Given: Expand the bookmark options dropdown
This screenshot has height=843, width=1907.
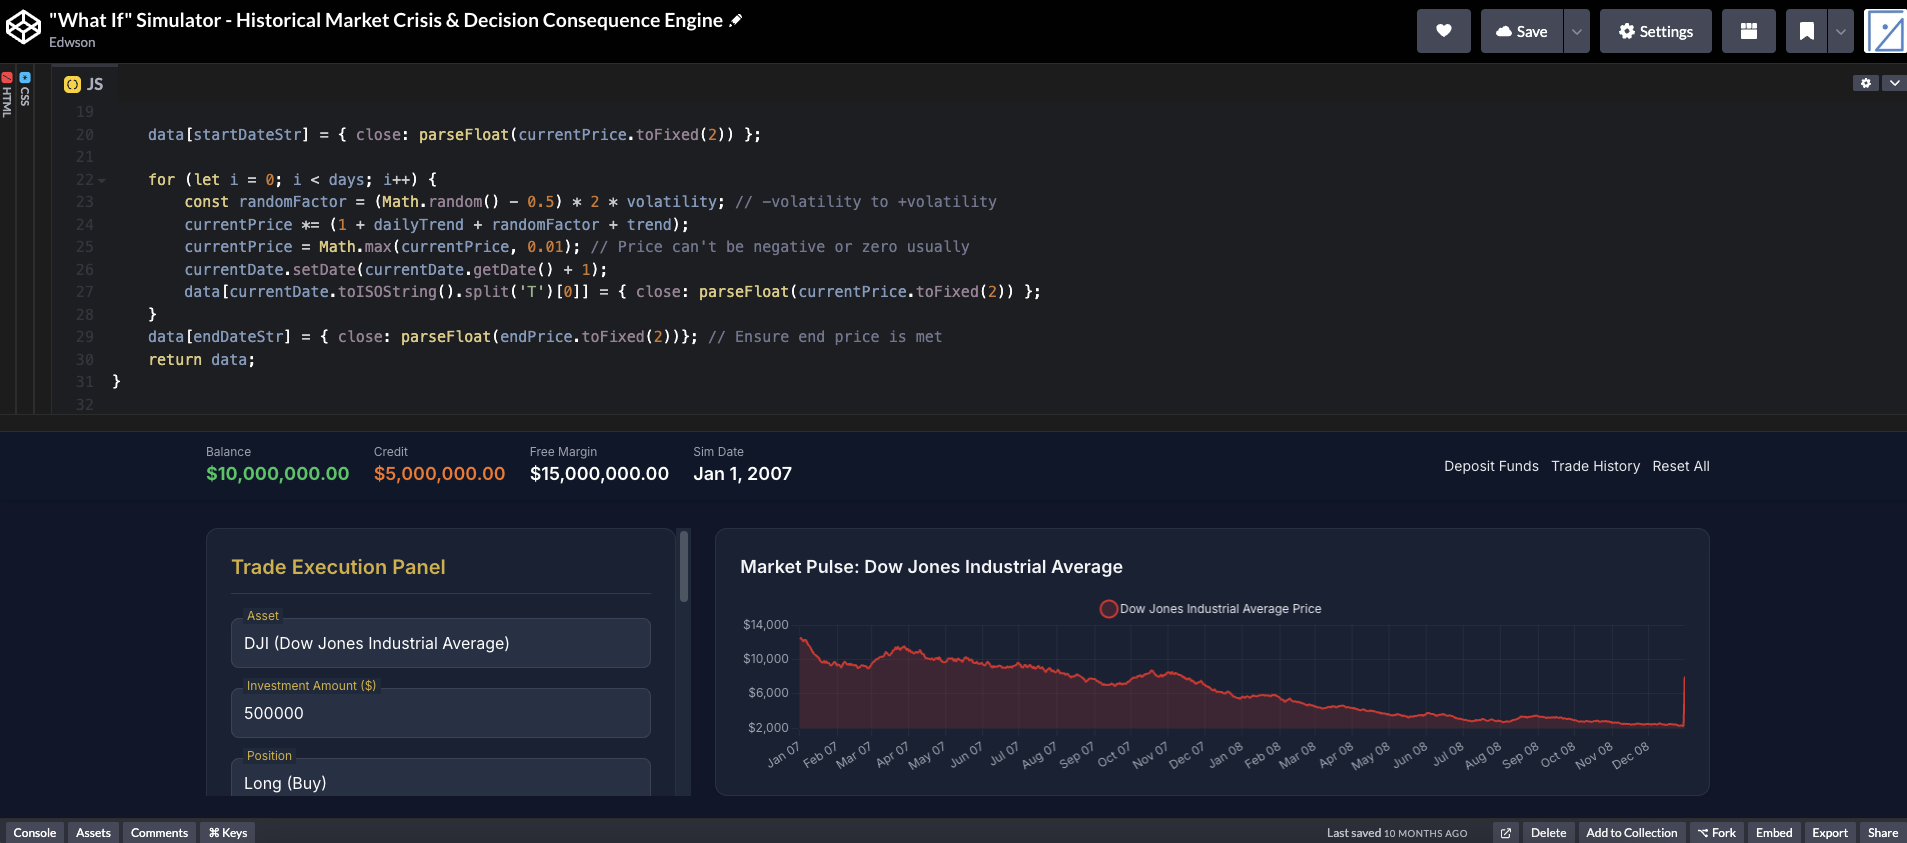Looking at the screenshot, I should pyautogui.click(x=1840, y=31).
